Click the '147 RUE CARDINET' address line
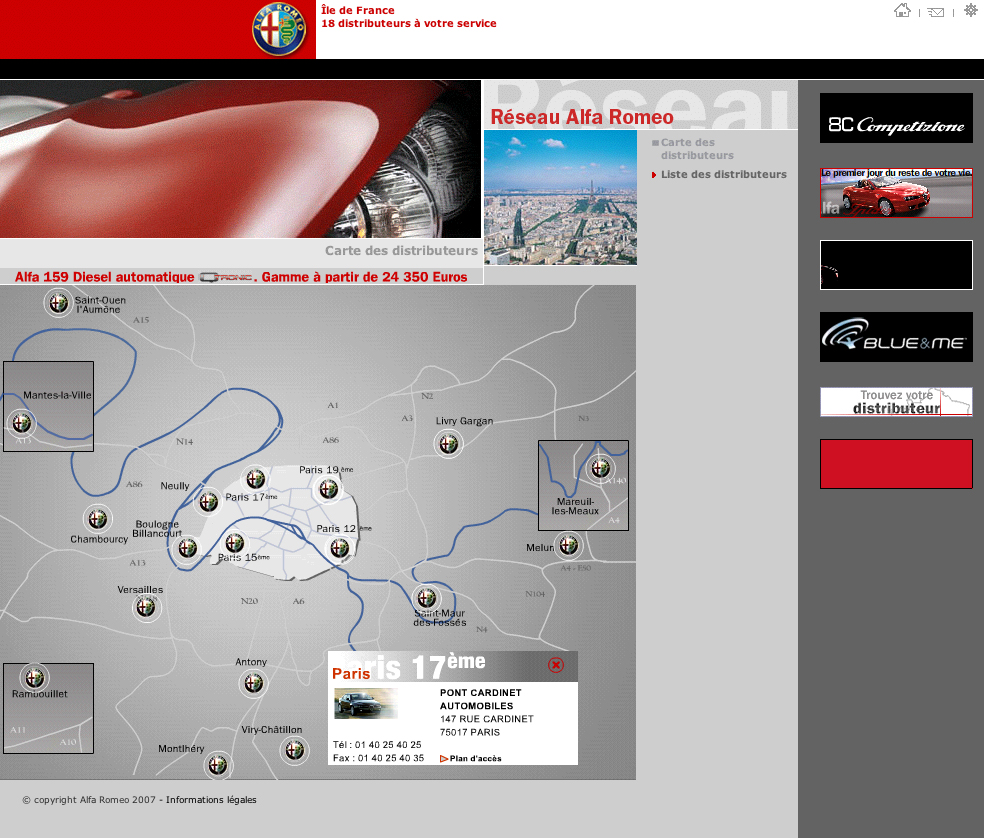Image resolution: width=984 pixels, height=838 pixels. pyautogui.click(x=486, y=719)
